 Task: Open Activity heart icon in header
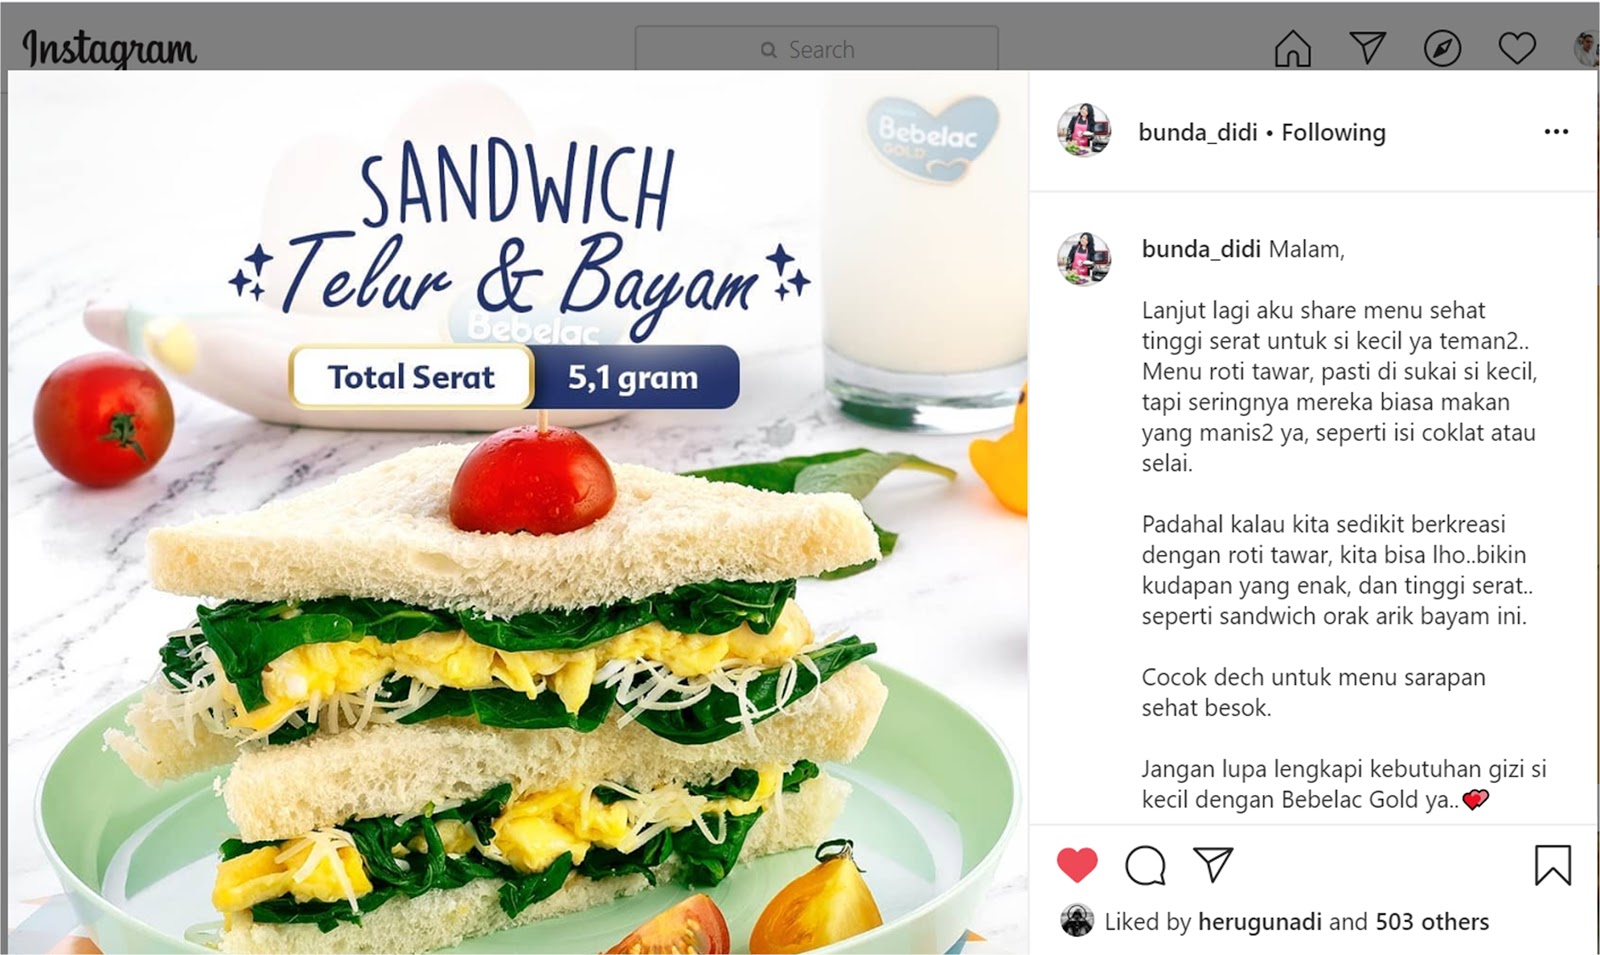coord(1517,48)
